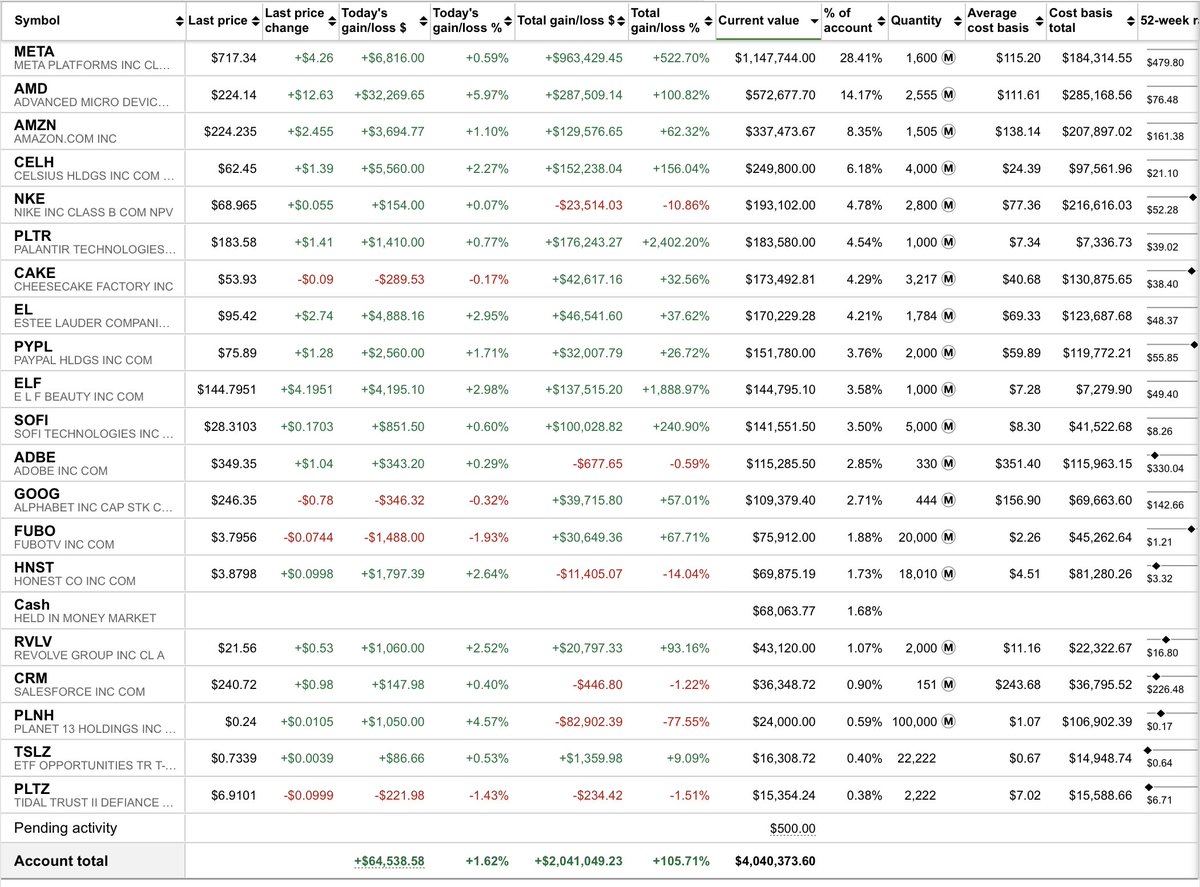
Task: Click ELF total gain percent +1,888.97%
Action: pos(676,390)
